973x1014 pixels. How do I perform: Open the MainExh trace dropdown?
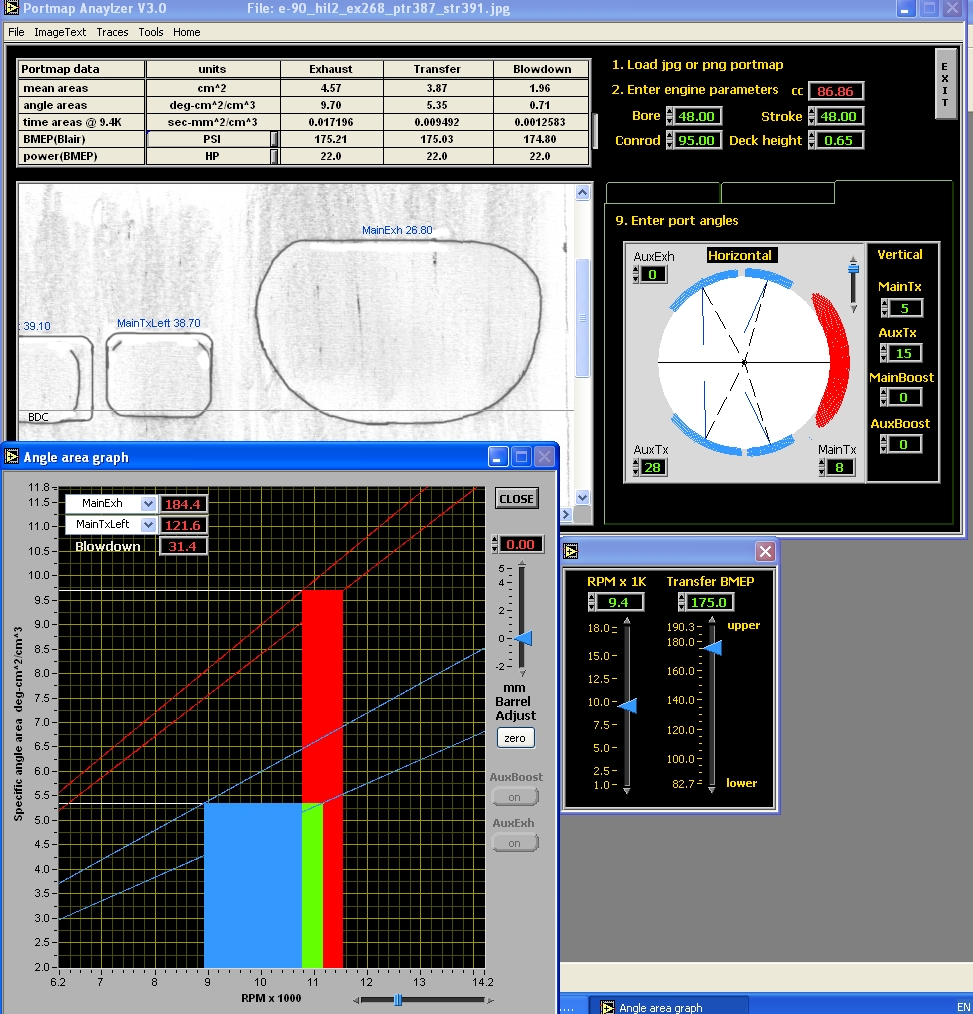click(x=148, y=504)
